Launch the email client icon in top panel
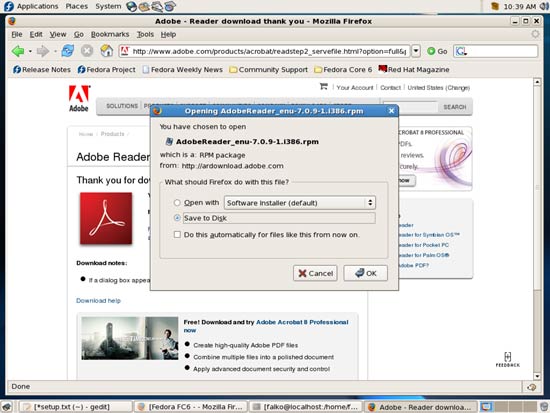 click(x=144, y=6)
